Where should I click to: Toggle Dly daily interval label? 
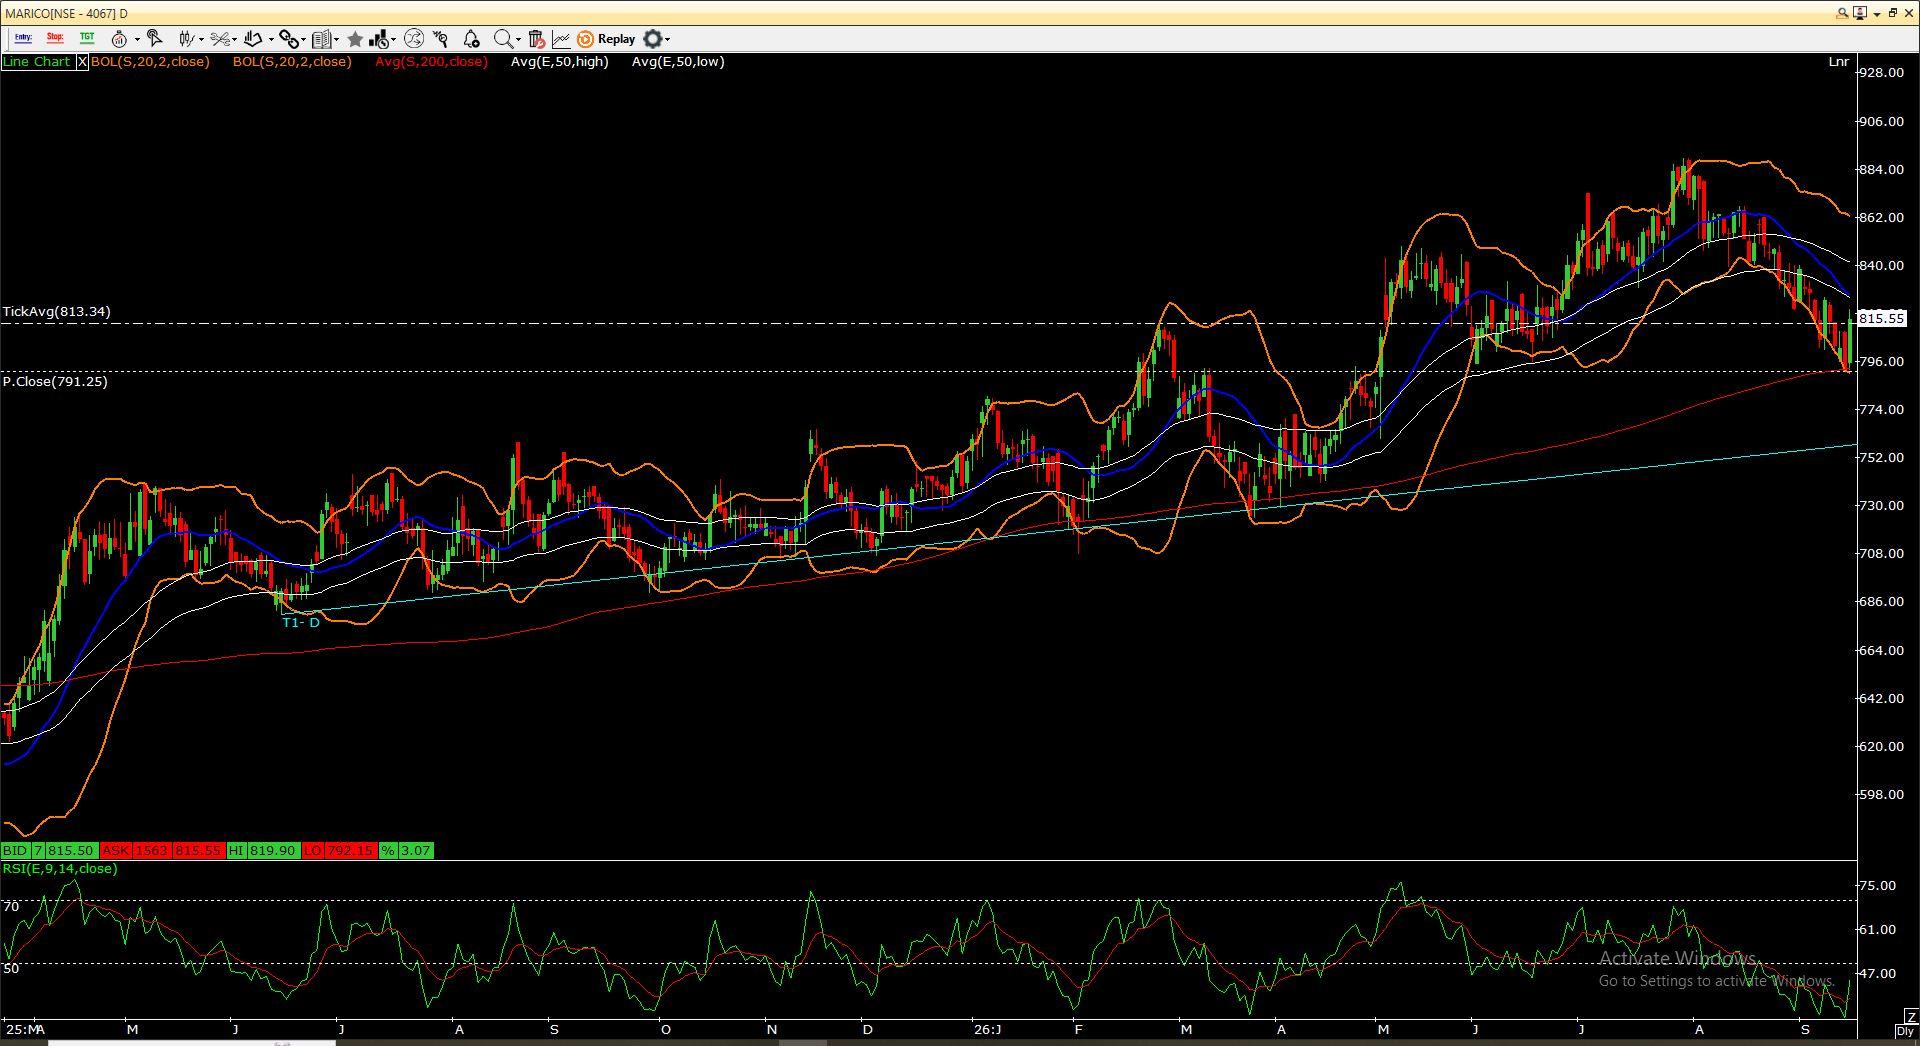(1906, 1031)
